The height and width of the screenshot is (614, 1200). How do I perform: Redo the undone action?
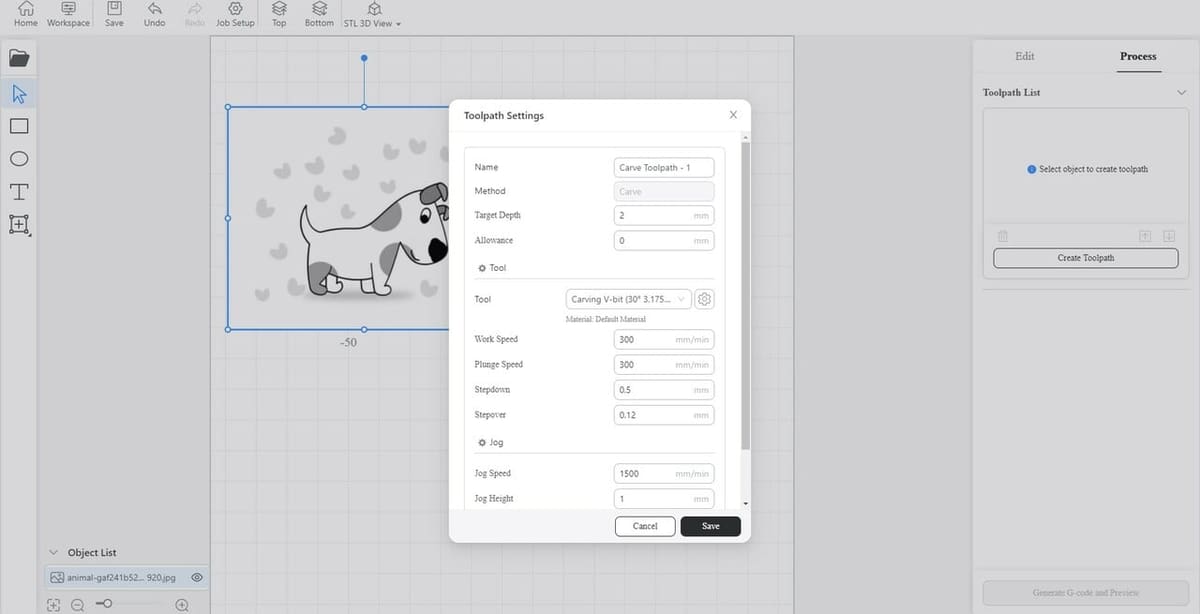point(195,14)
